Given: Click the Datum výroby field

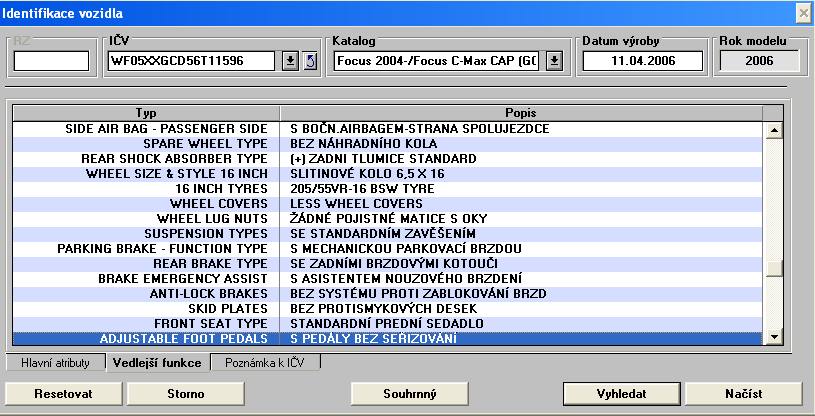Looking at the screenshot, I should 642,61.
